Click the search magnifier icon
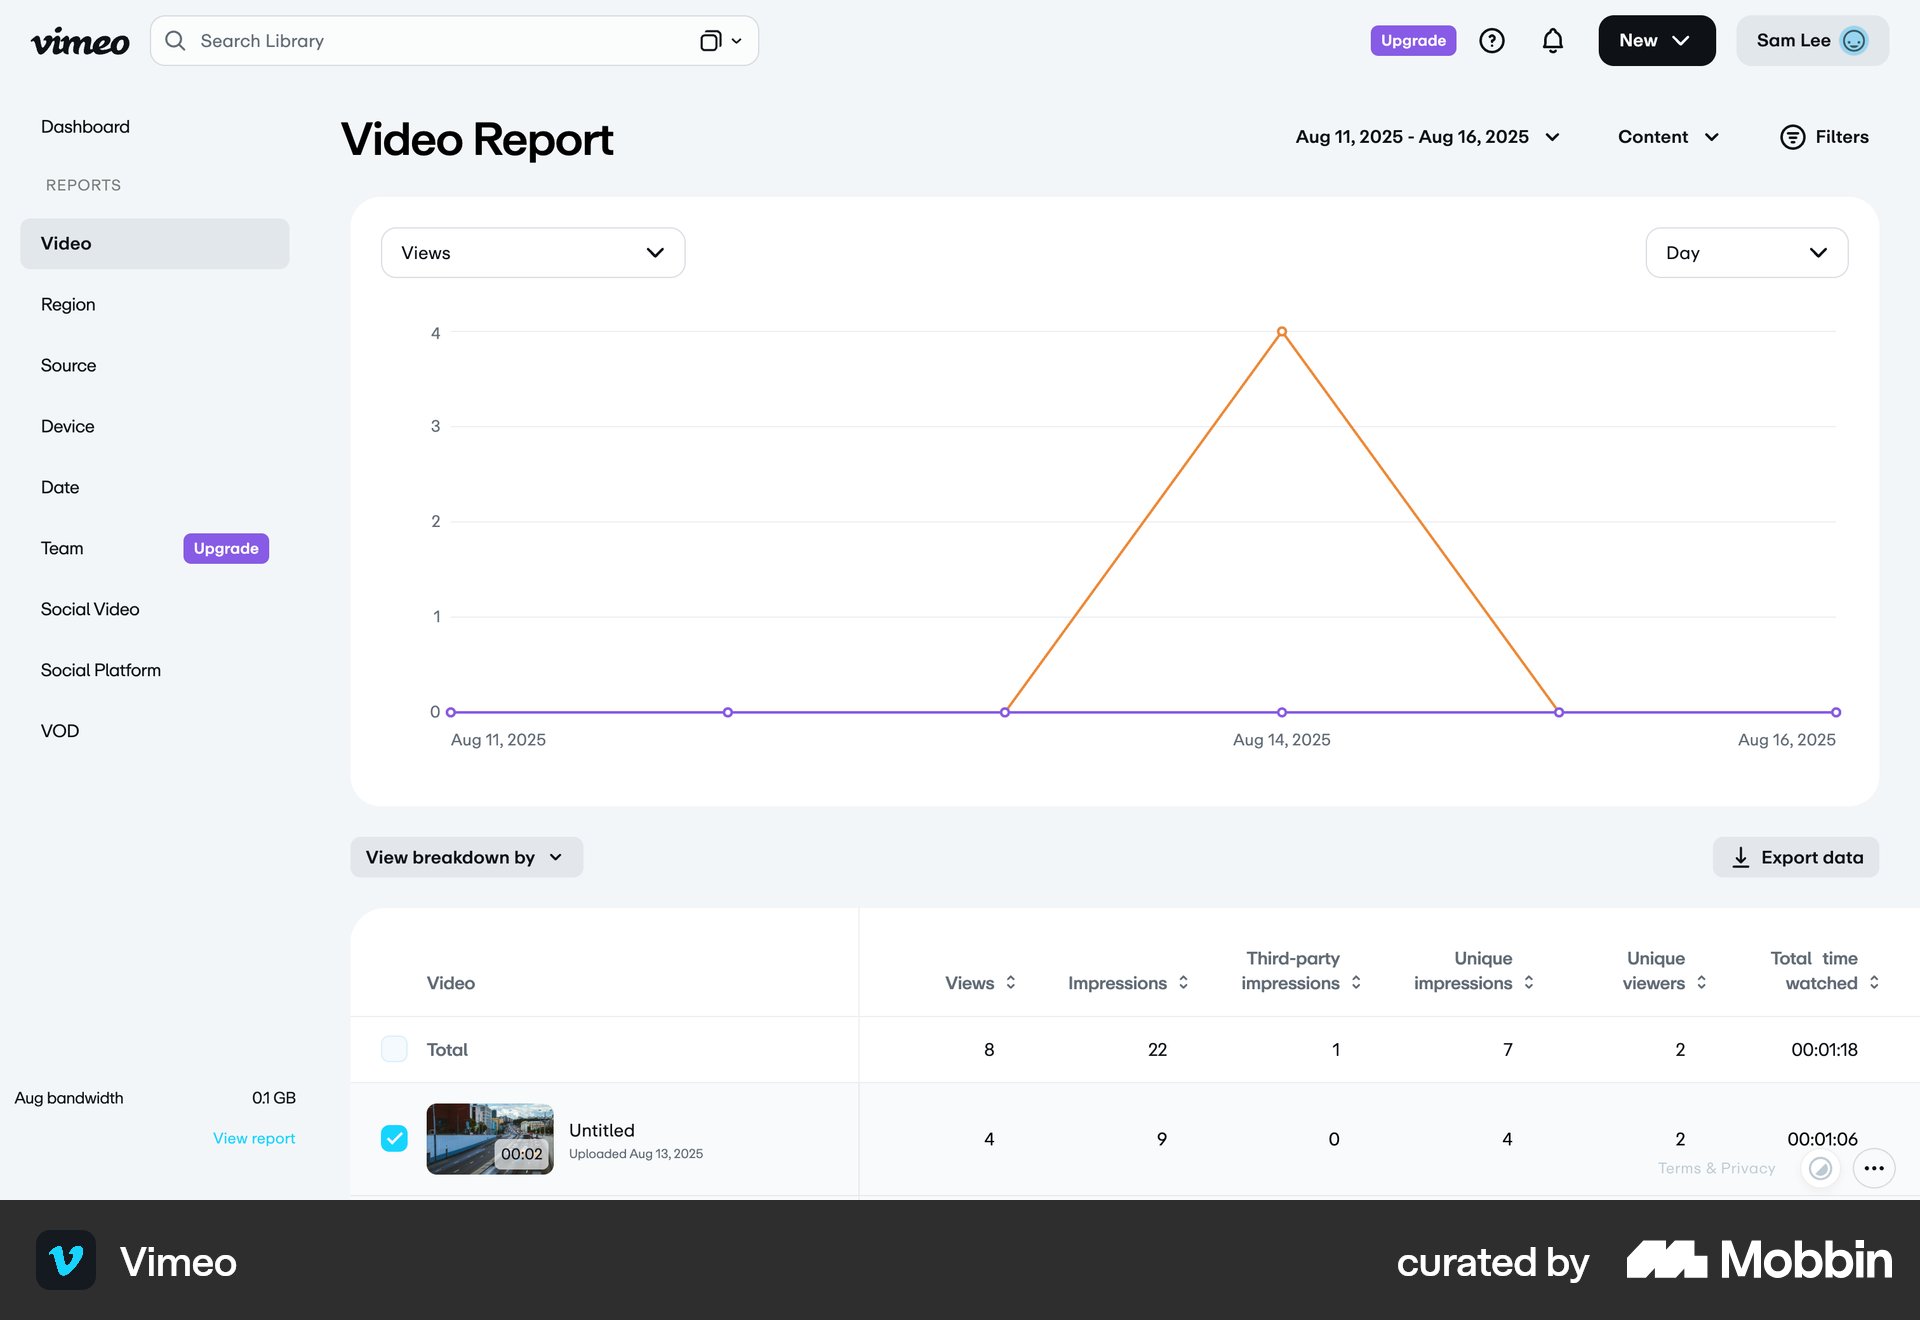Screen dimensions: 1920x1320 (x=175, y=41)
